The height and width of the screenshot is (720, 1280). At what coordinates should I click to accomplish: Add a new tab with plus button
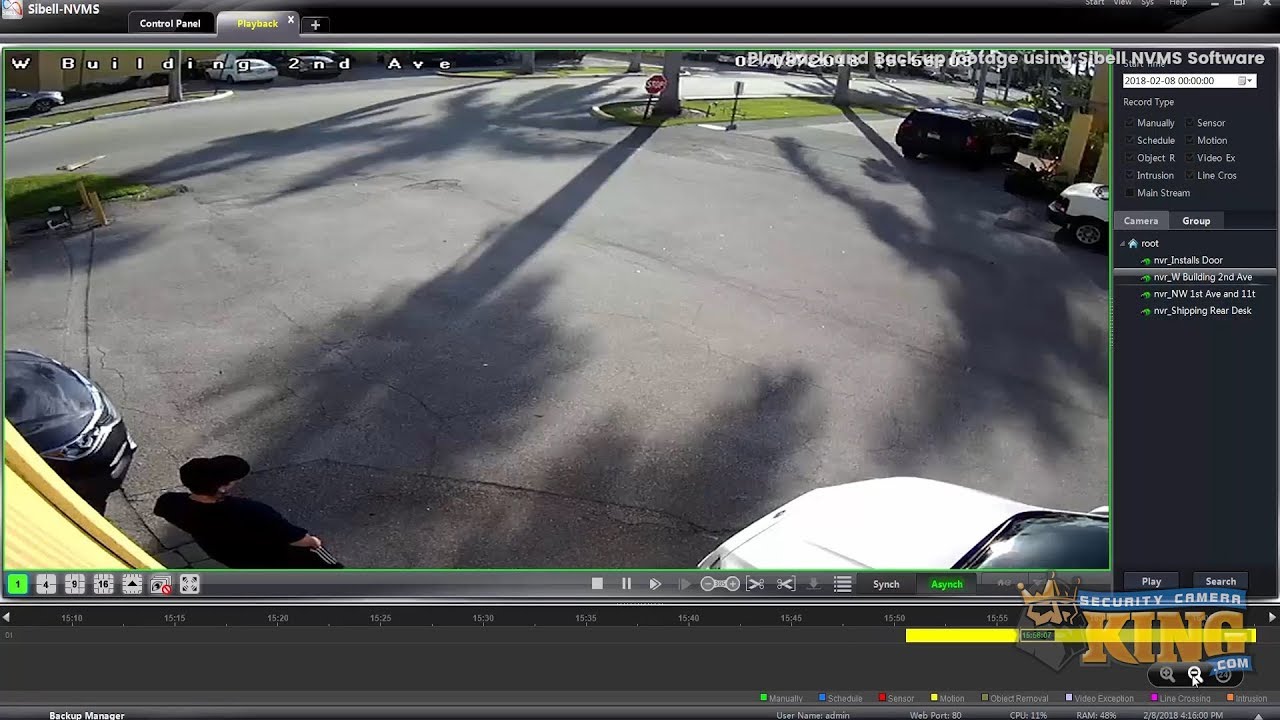(315, 24)
